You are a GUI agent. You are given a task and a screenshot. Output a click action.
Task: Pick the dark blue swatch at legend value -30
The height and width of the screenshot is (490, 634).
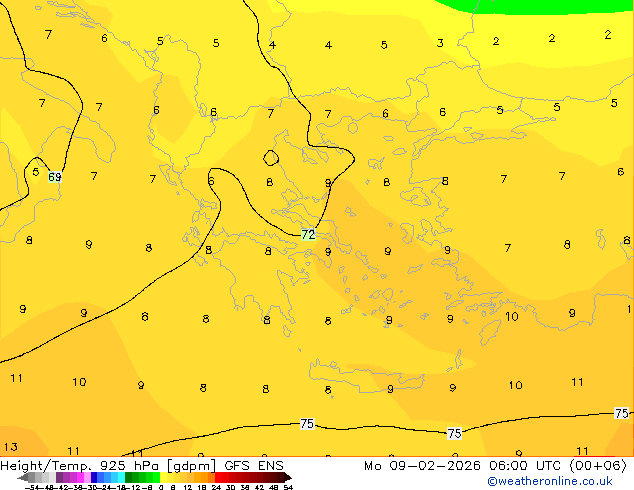pyautogui.click(x=94, y=477)
